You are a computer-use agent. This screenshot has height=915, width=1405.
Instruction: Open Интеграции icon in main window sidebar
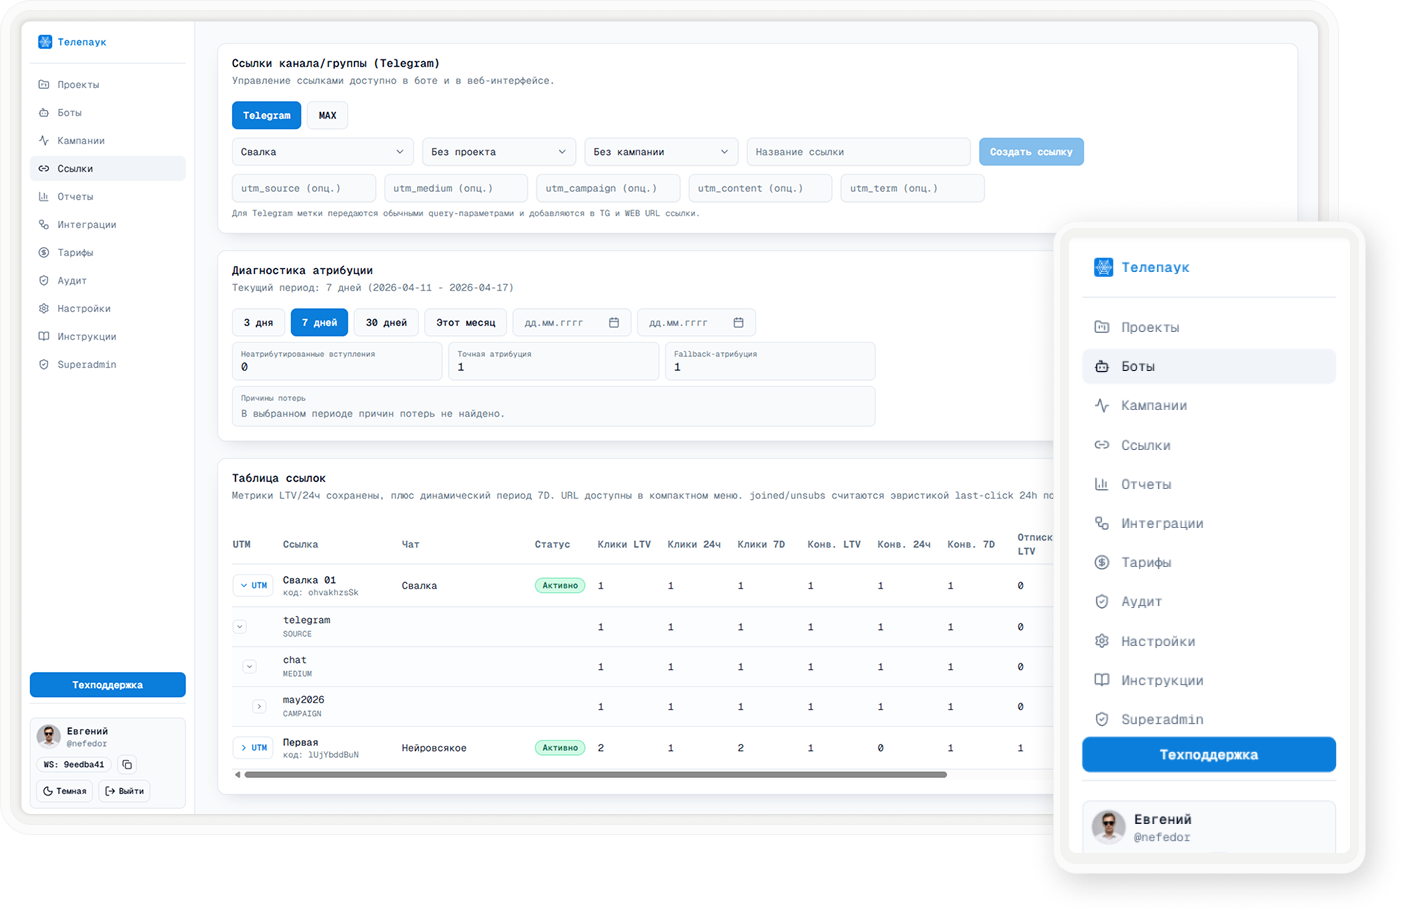point(44,225)
